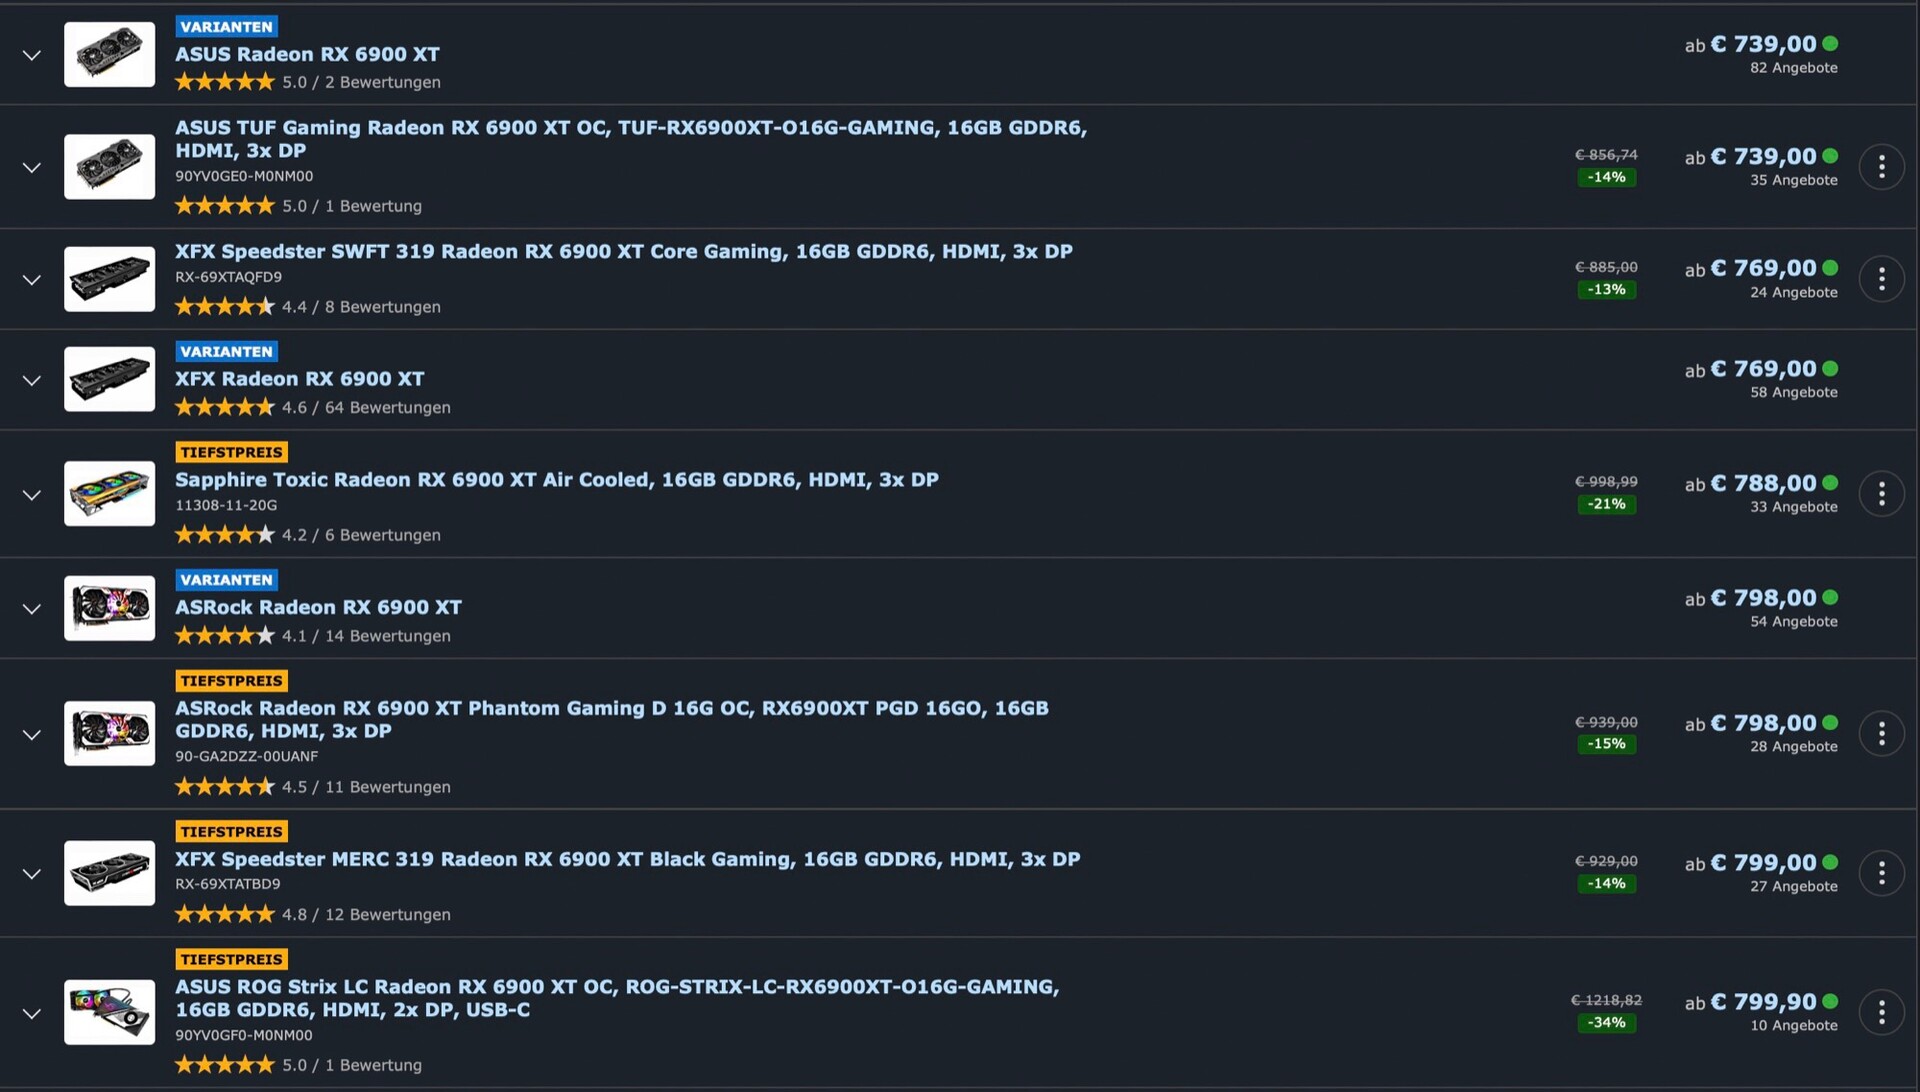Open options menu for XFX Speedster MERC 319
This screenshot has width=1920, height=1092.
(1881, 873)
